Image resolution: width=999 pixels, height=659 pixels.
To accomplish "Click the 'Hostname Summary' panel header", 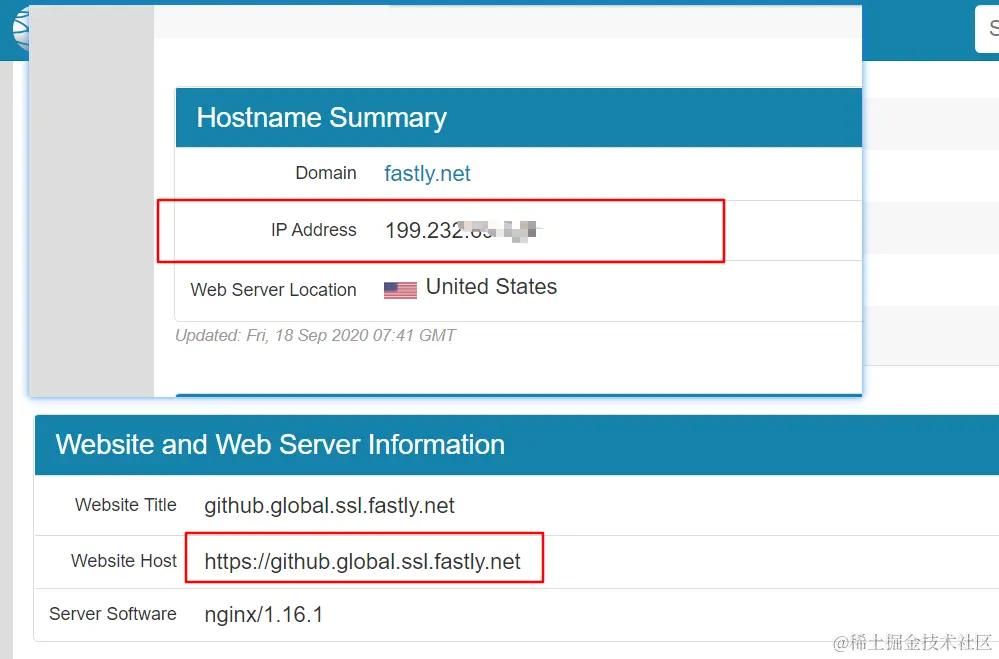I will 519,118.
